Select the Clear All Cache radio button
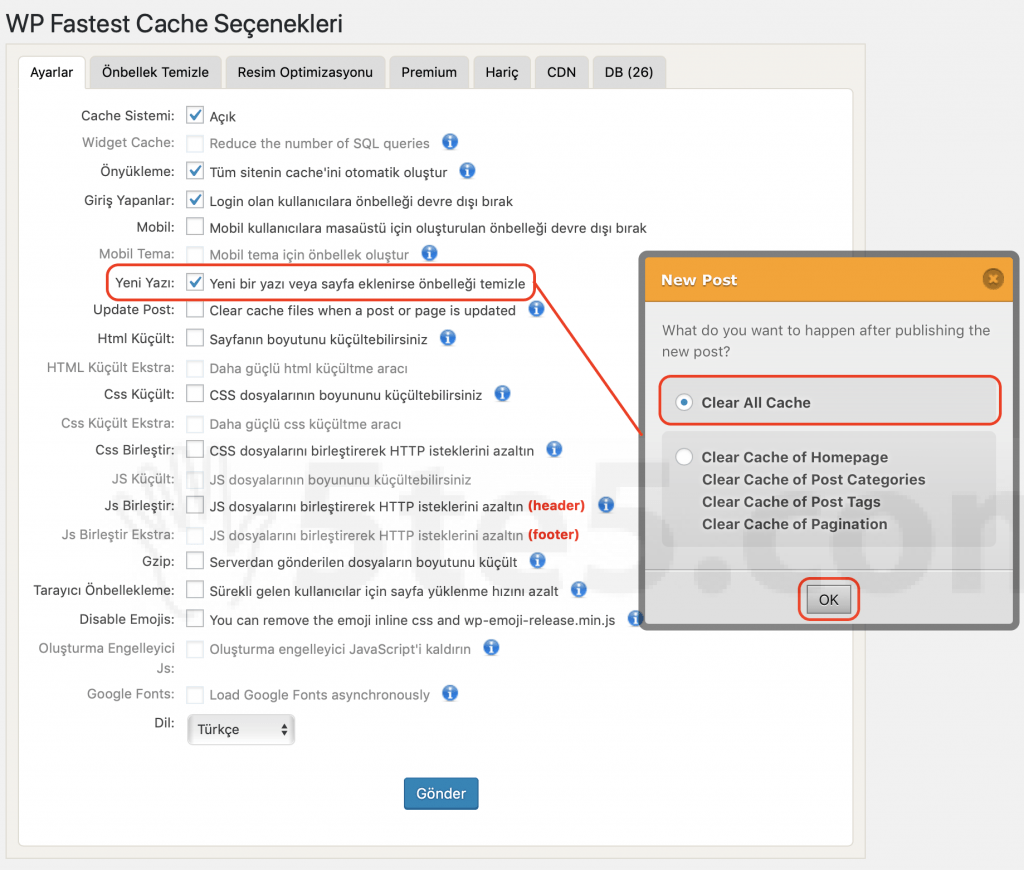1024x870 pixels. pyautogui.click(x=684, y=402)
